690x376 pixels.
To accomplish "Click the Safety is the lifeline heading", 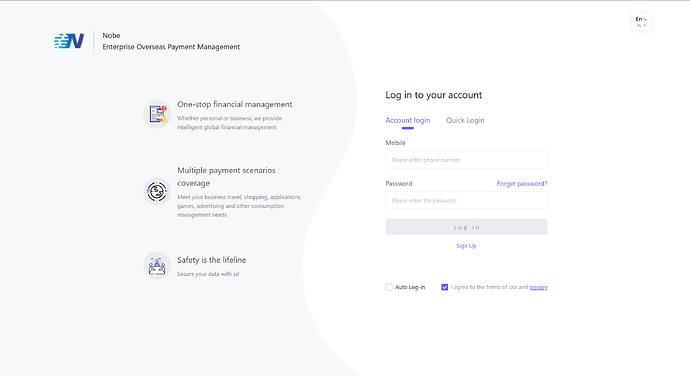I will pyautogui.click(x=212, y=260).
